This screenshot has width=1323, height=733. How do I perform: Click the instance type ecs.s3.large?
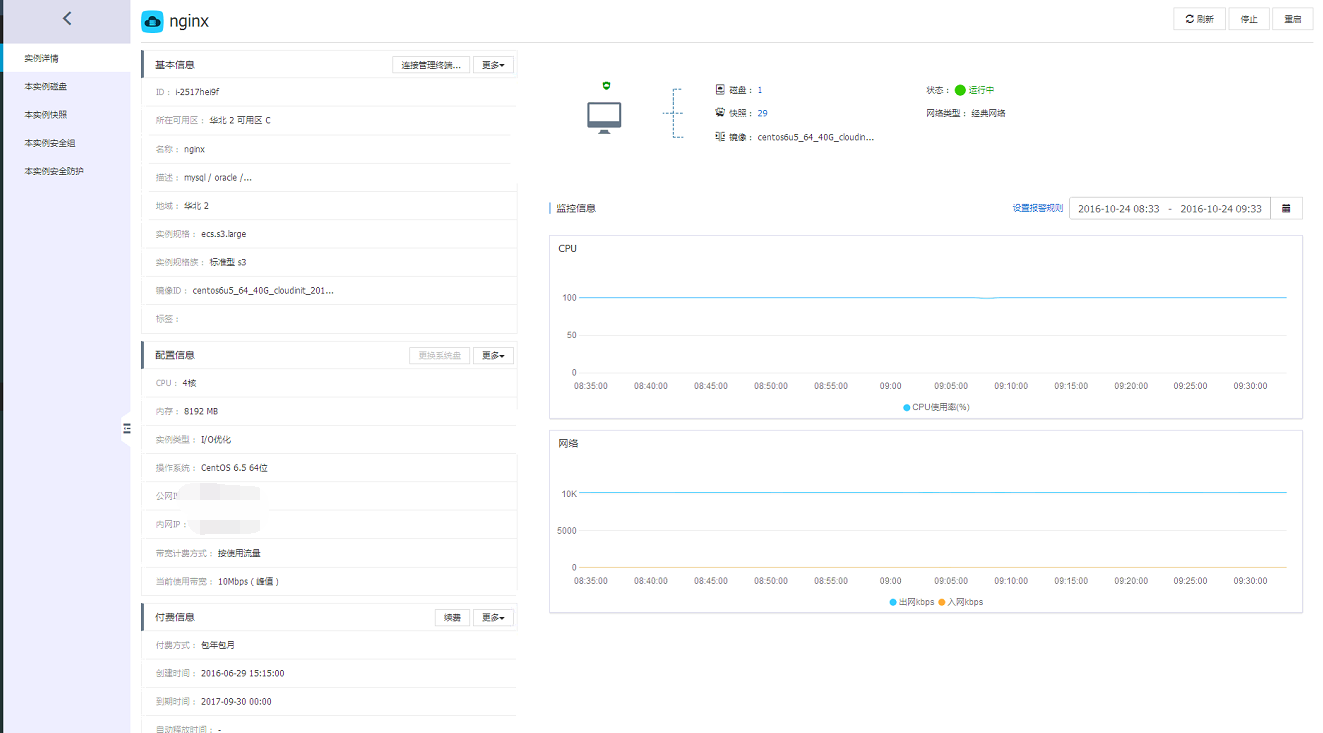point(223,234)
